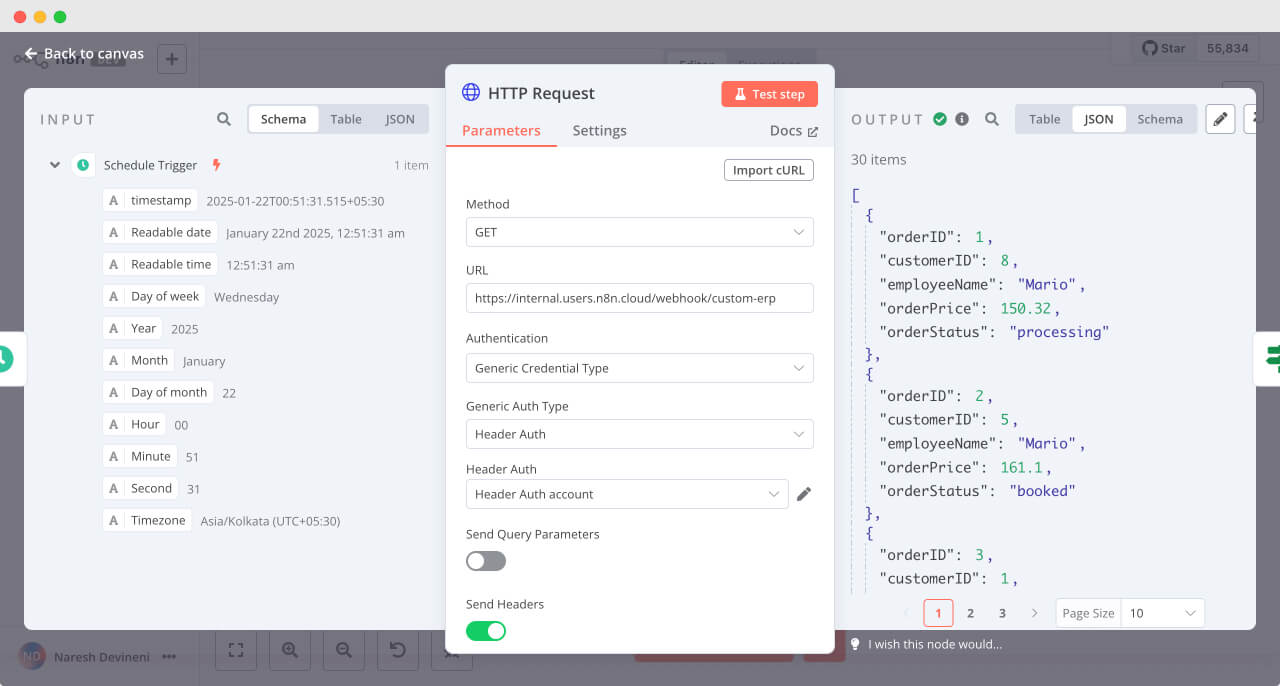Switch INPUT view to Table
This screenshot has width=1280, height=686.
tap(346, 119)
